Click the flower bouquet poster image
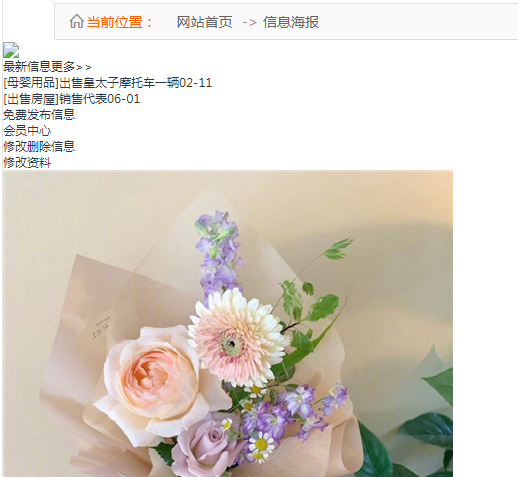This screenshot has width=518, height=477. coord(228,323)
